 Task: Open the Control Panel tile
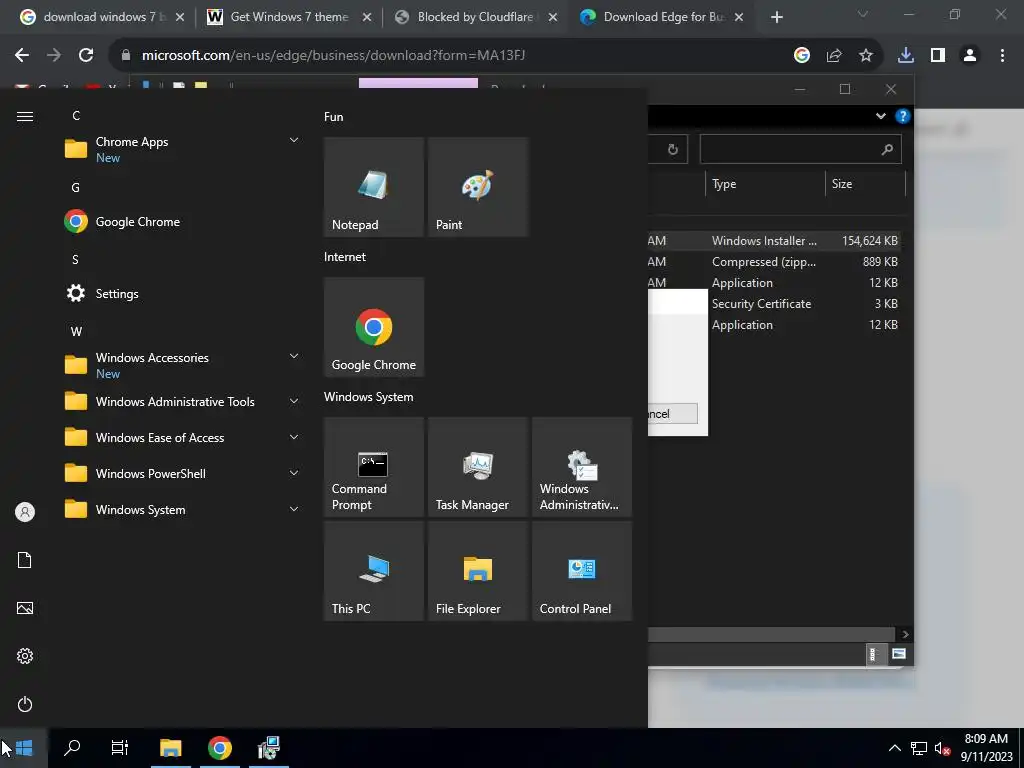582,571
